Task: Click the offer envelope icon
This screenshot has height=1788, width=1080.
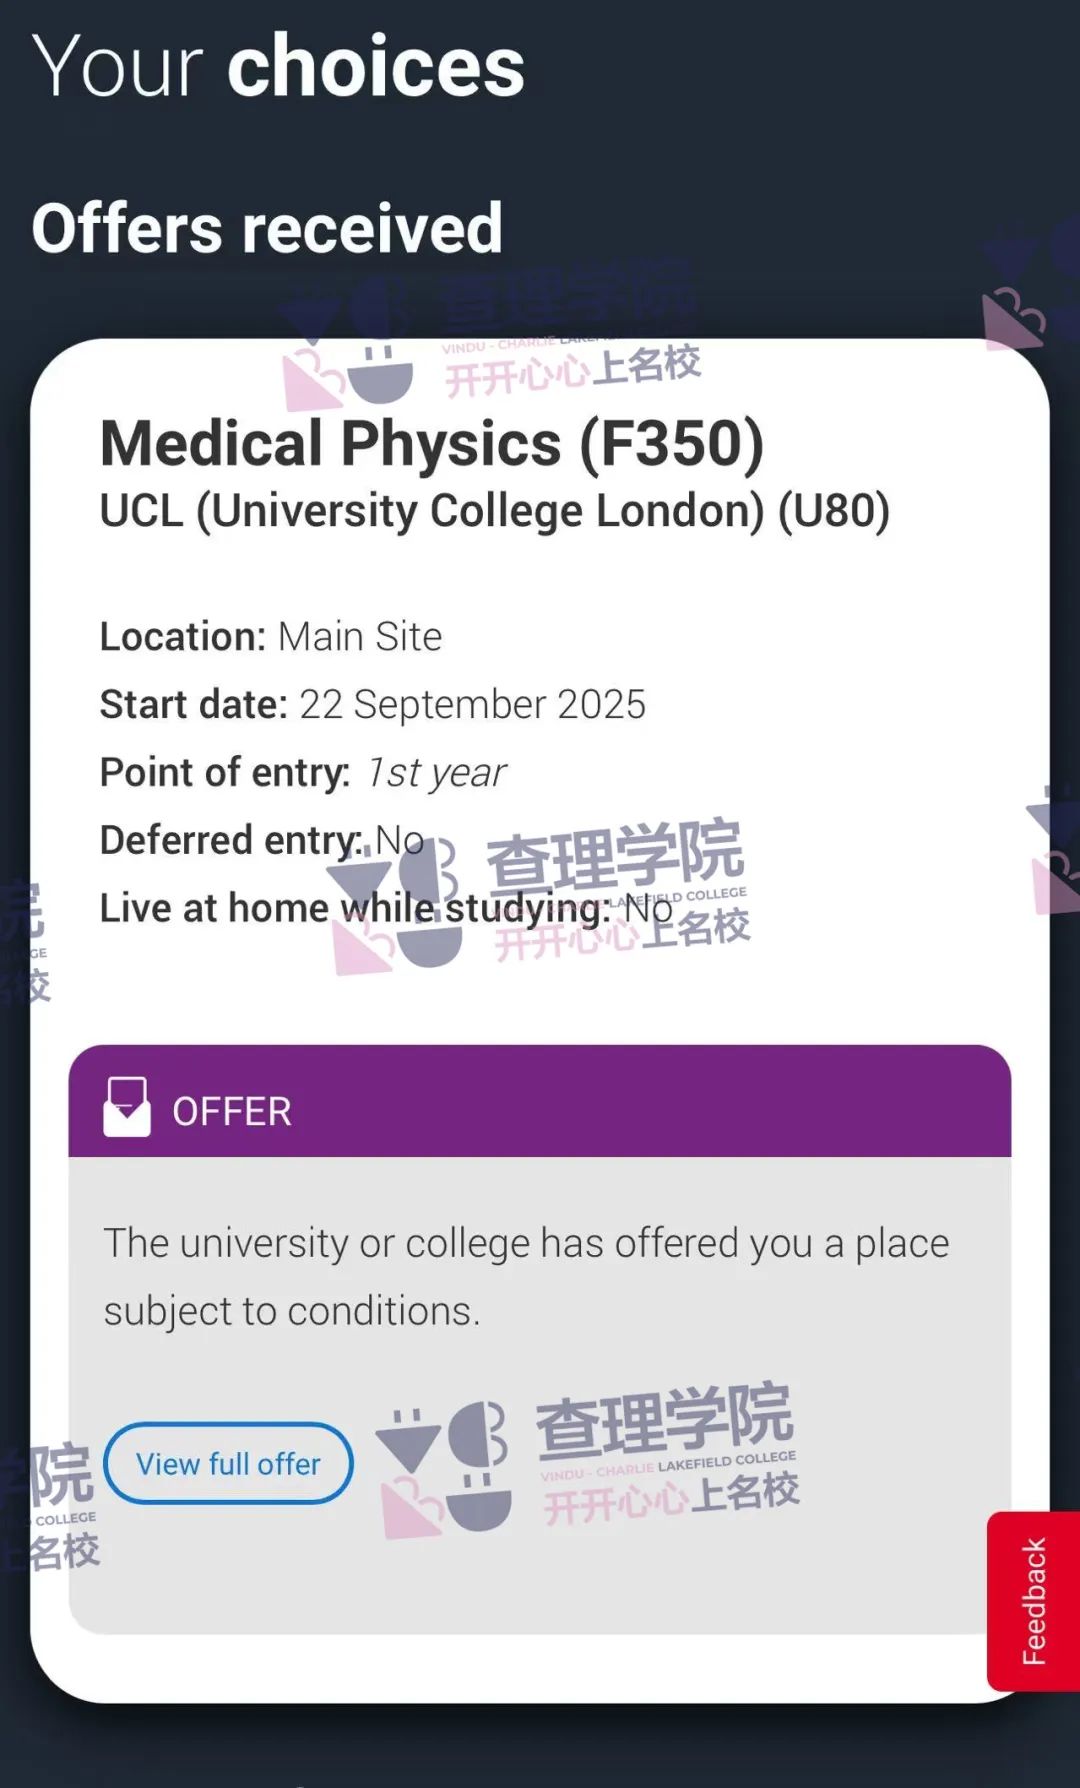Action: (x=127, y=1107)
